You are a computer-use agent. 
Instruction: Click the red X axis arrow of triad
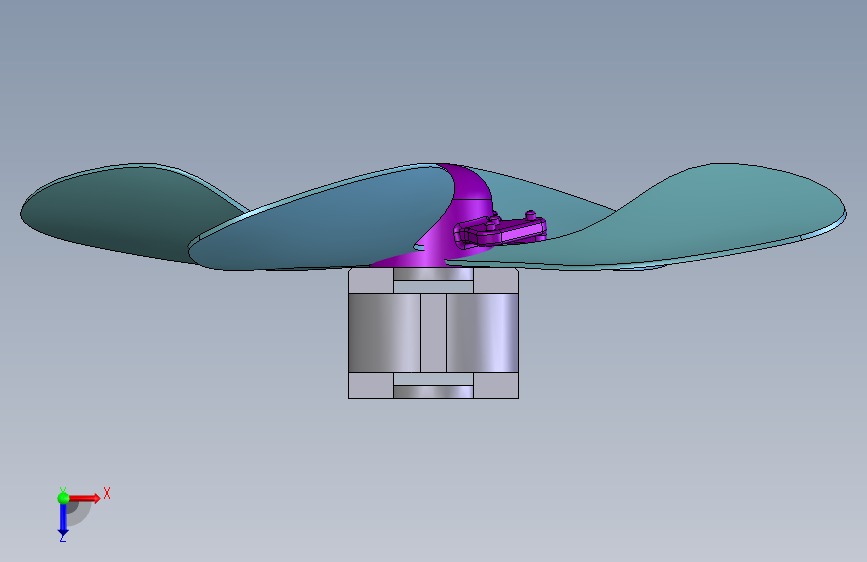[x=84, y=498]
